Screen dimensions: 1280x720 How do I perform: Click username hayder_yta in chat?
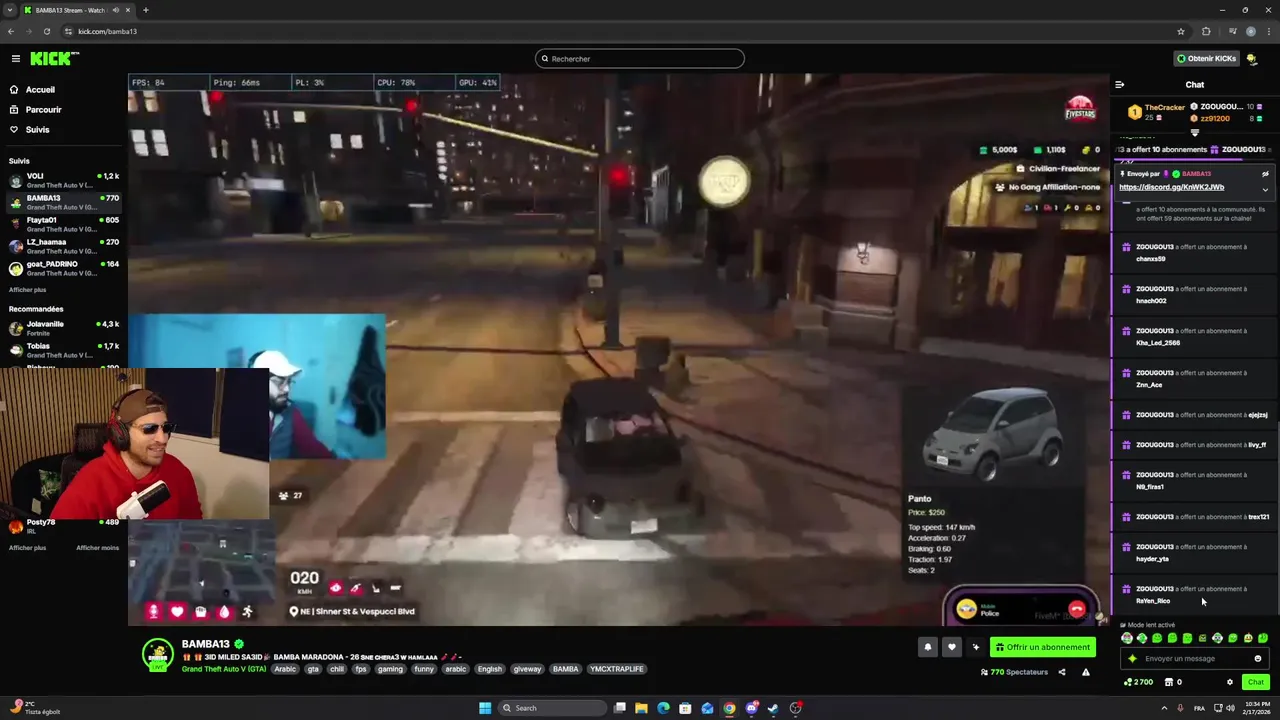(1152, 559)
